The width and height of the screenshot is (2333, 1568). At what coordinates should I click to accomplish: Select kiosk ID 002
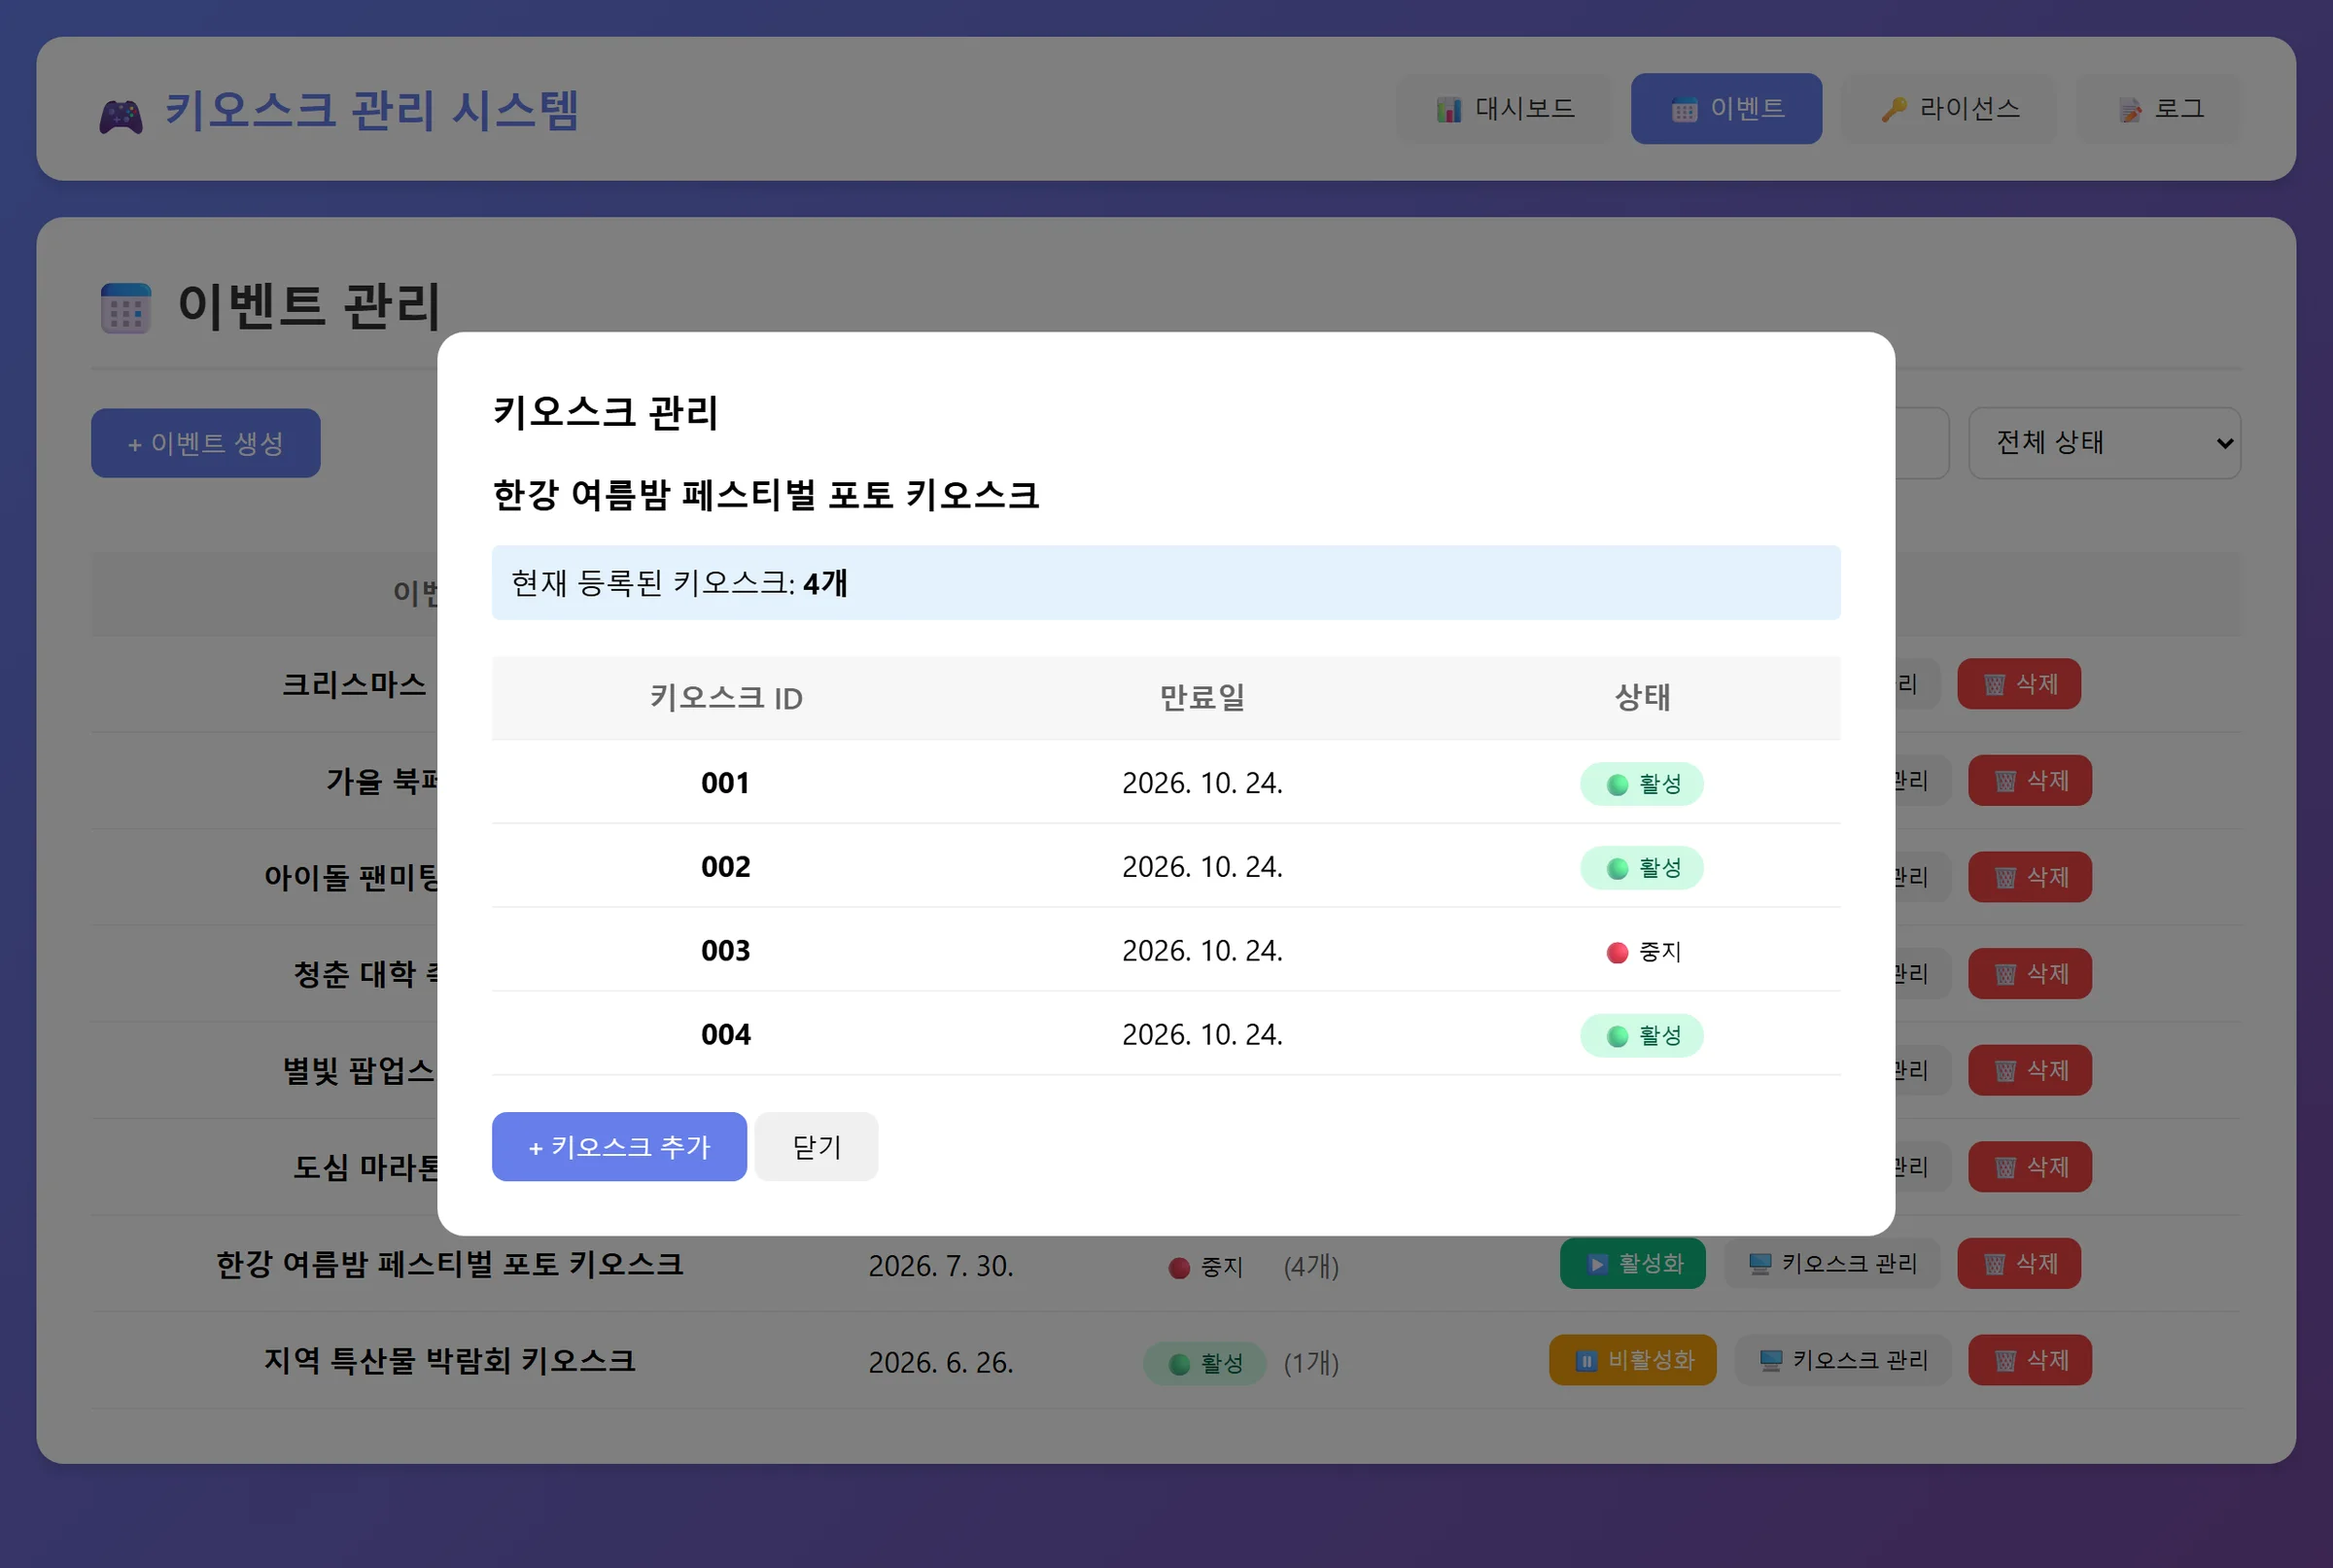click(x=725, y=867)
